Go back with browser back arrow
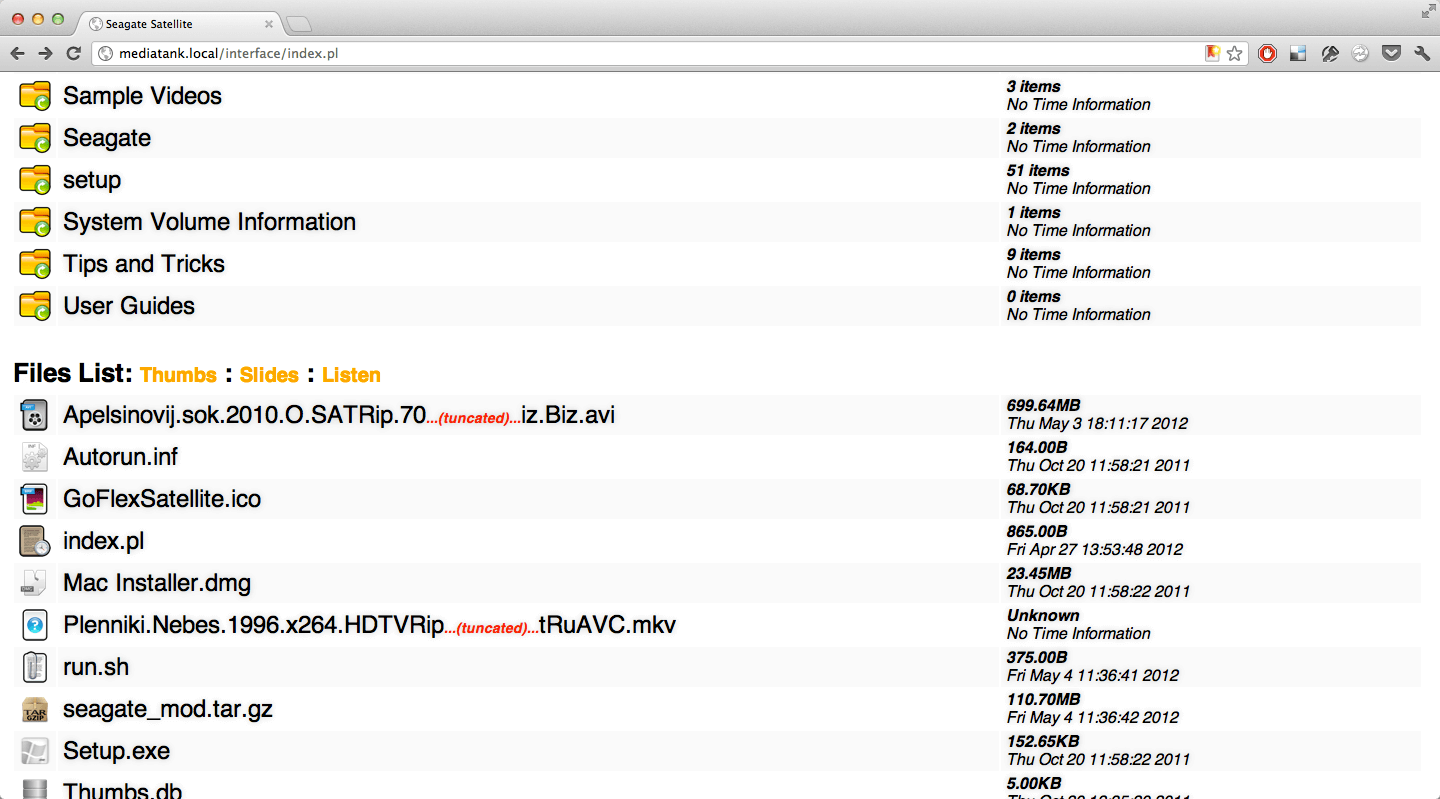The width and height of the screenshot is (1440, 799). (18, 53)
